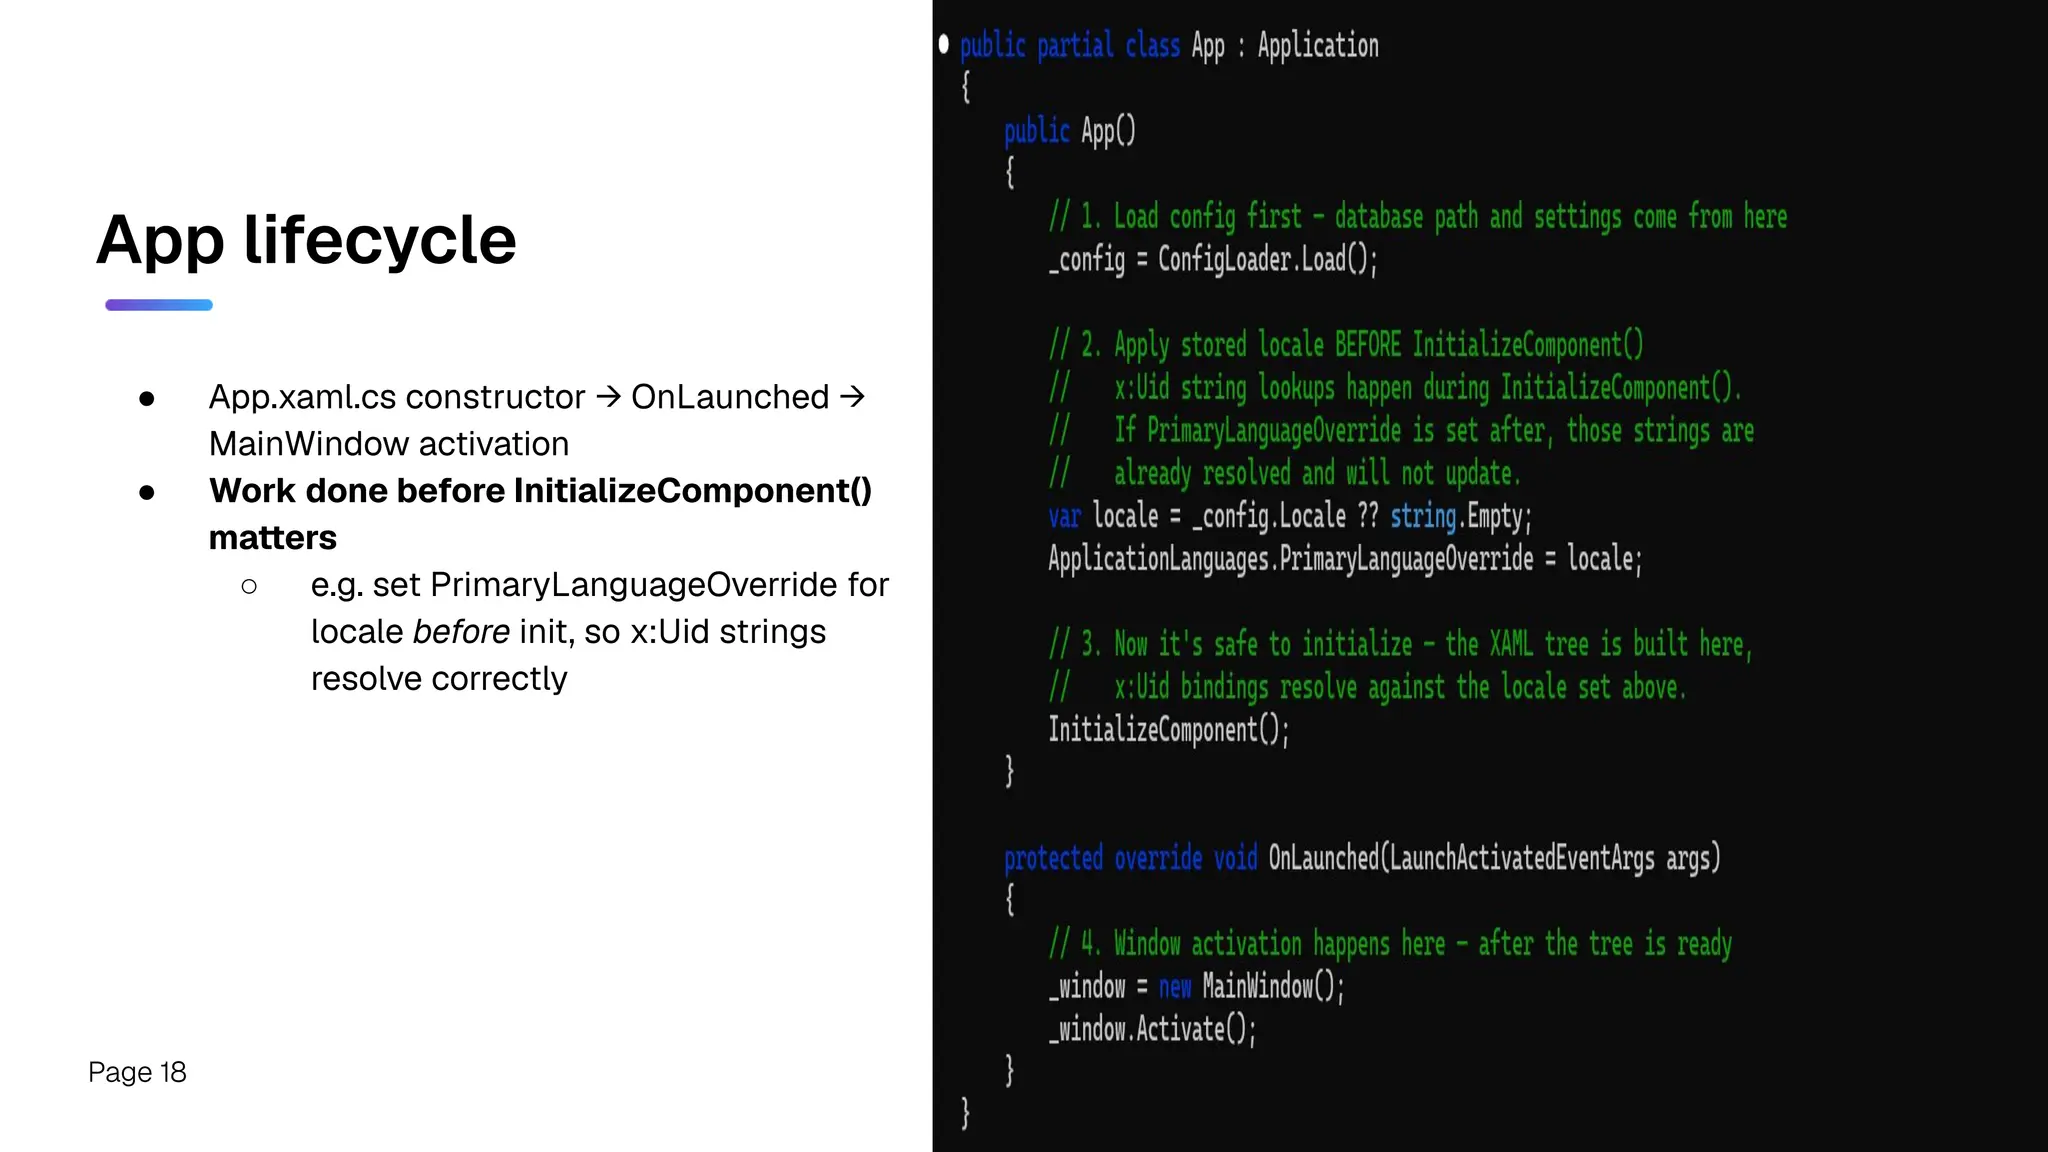Click the white dot before public partial
Viewport: 2048px width, 1152px height.
943,44
